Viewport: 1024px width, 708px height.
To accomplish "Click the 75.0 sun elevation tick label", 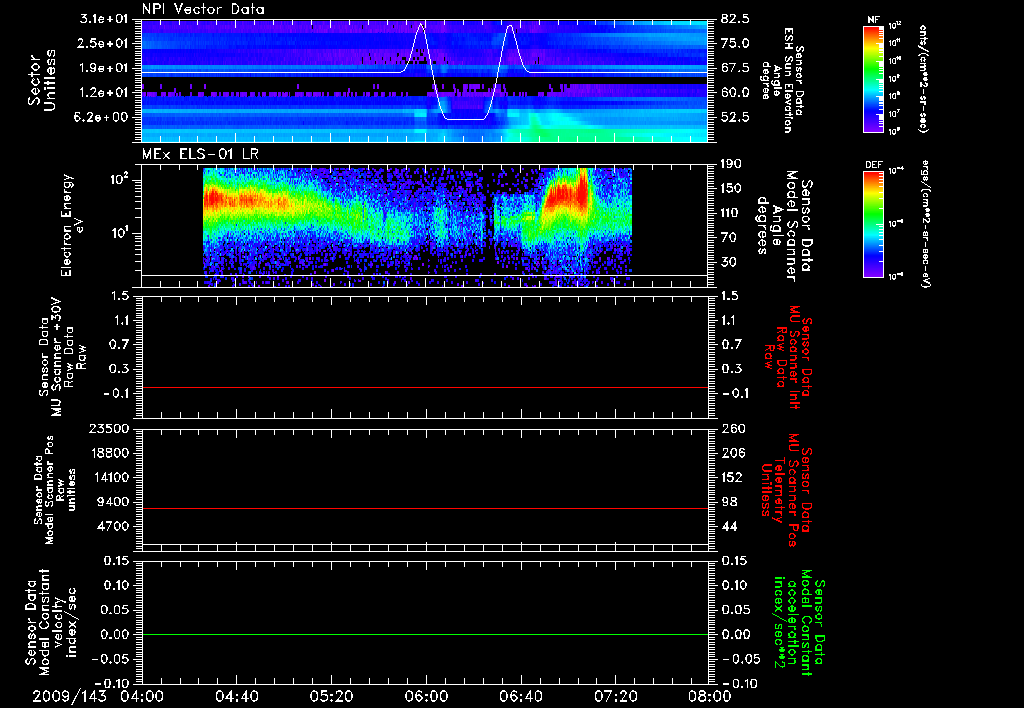I will [735, 43].
